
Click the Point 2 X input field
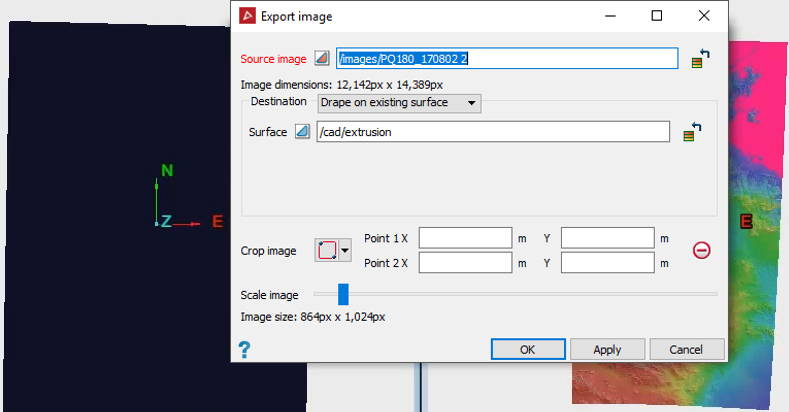pyautogui.click(x=465, y=263)
